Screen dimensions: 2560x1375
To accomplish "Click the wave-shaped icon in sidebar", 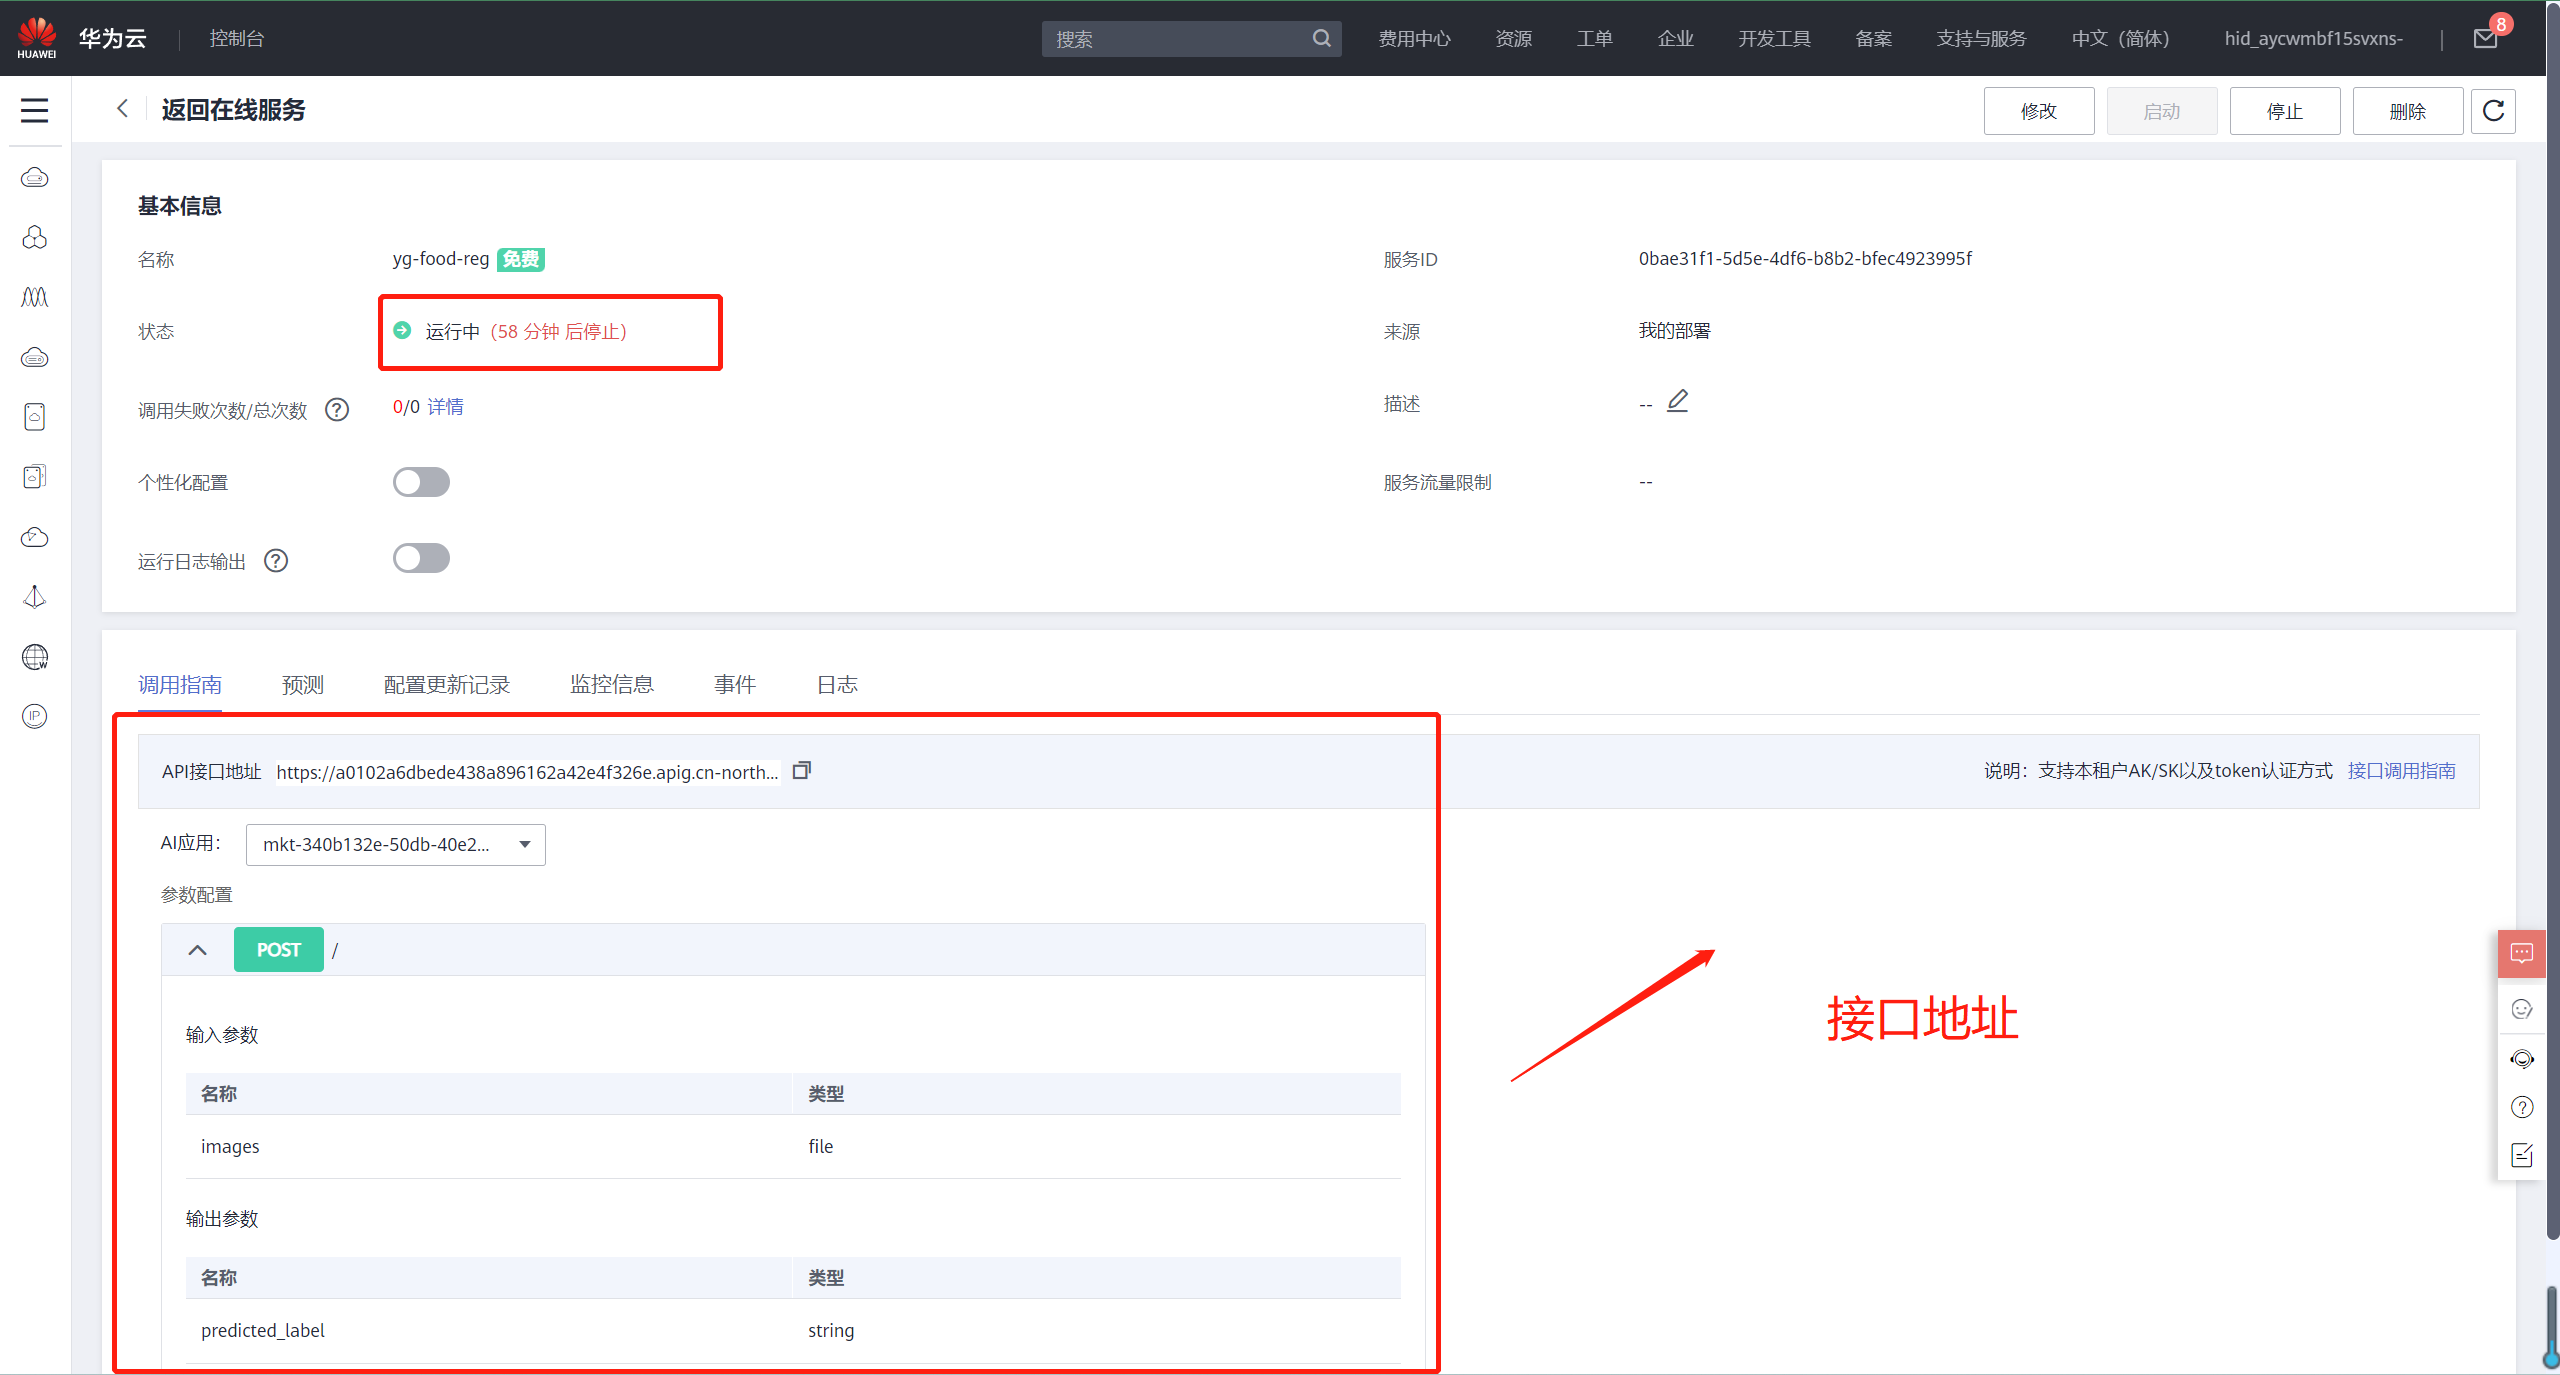I will 35,297.
